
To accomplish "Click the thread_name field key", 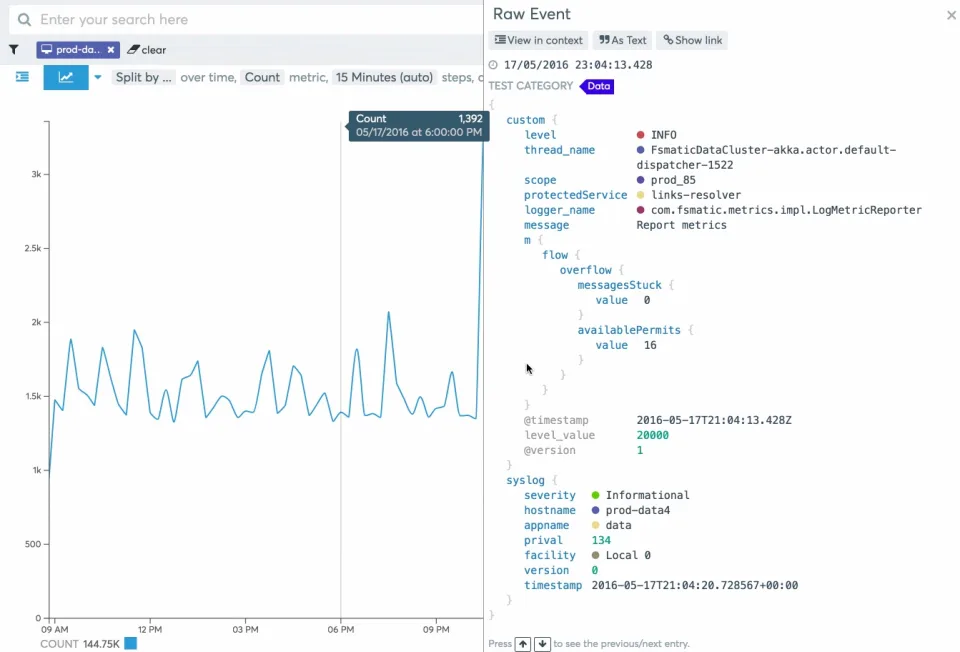I will [559, 150].
